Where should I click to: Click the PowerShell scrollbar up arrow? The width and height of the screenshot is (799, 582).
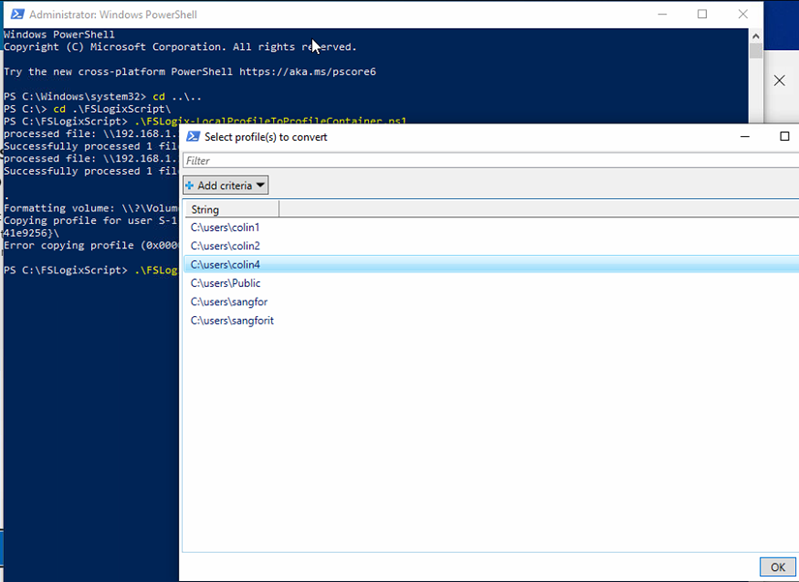pyautogui.click(x=756, y=37)
